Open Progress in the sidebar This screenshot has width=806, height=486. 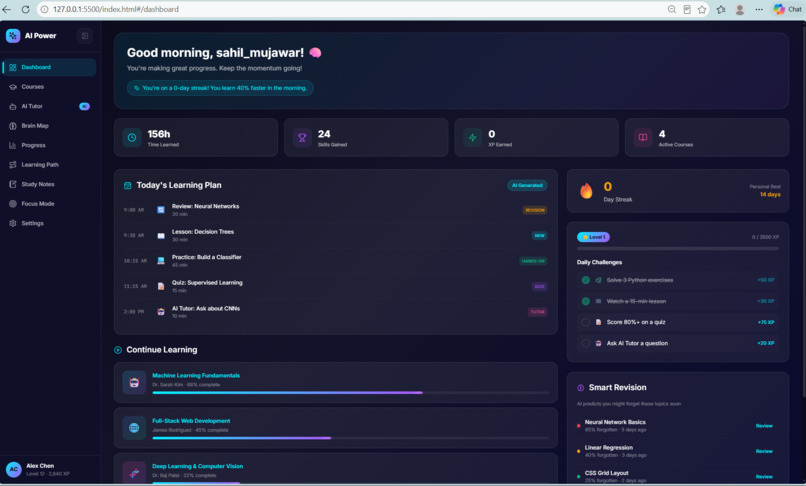(x=49, y=146)
